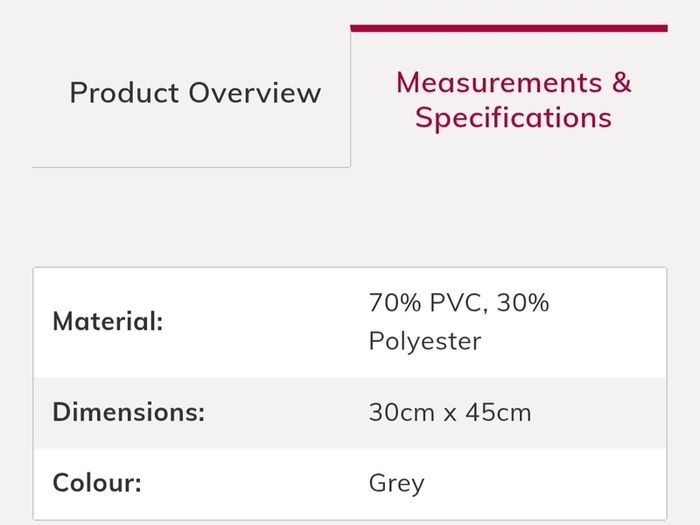
Task: Click the word Overview in left tab
Action: (x=255, y=93)
